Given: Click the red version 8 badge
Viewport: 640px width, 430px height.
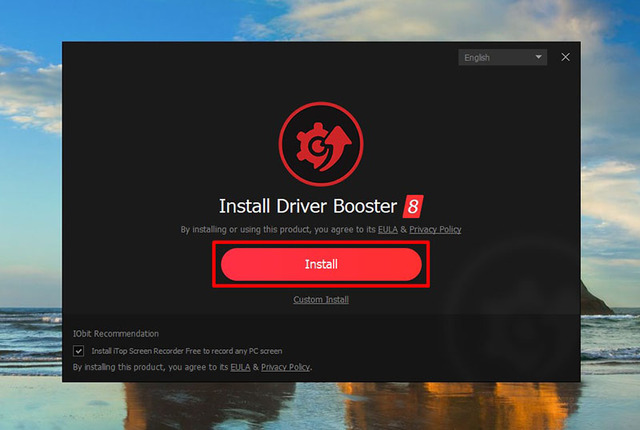Looking at the screenshot, I should pos(413,206).
